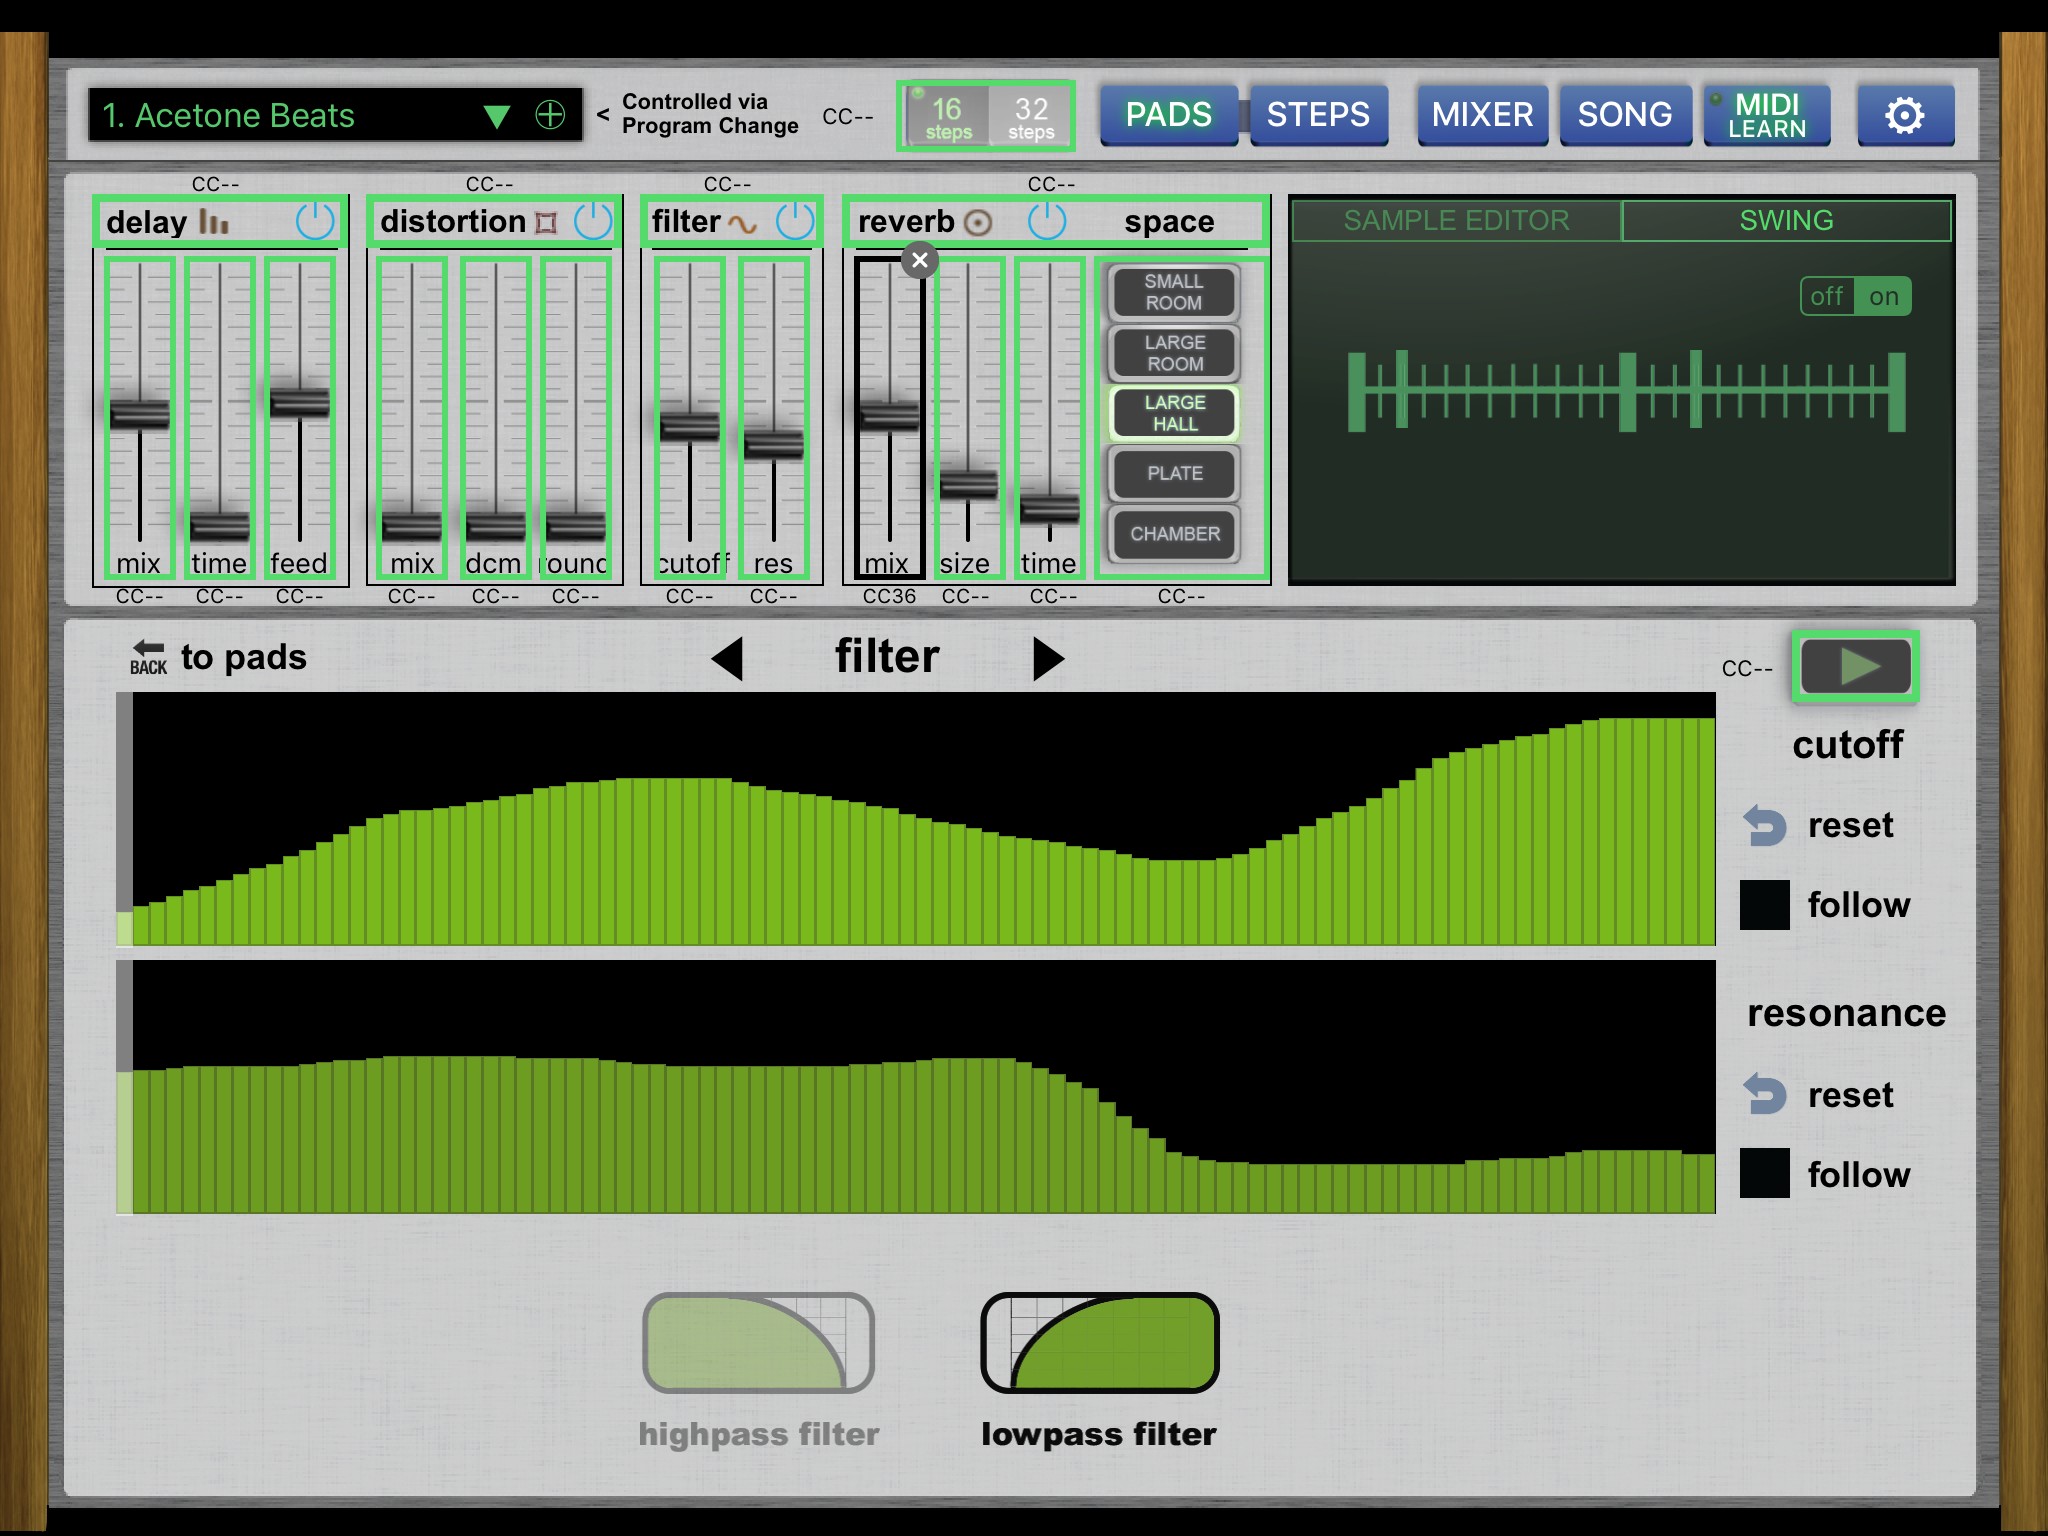Turn swing on
2048x1536 pixels.
coord(1884,297)
